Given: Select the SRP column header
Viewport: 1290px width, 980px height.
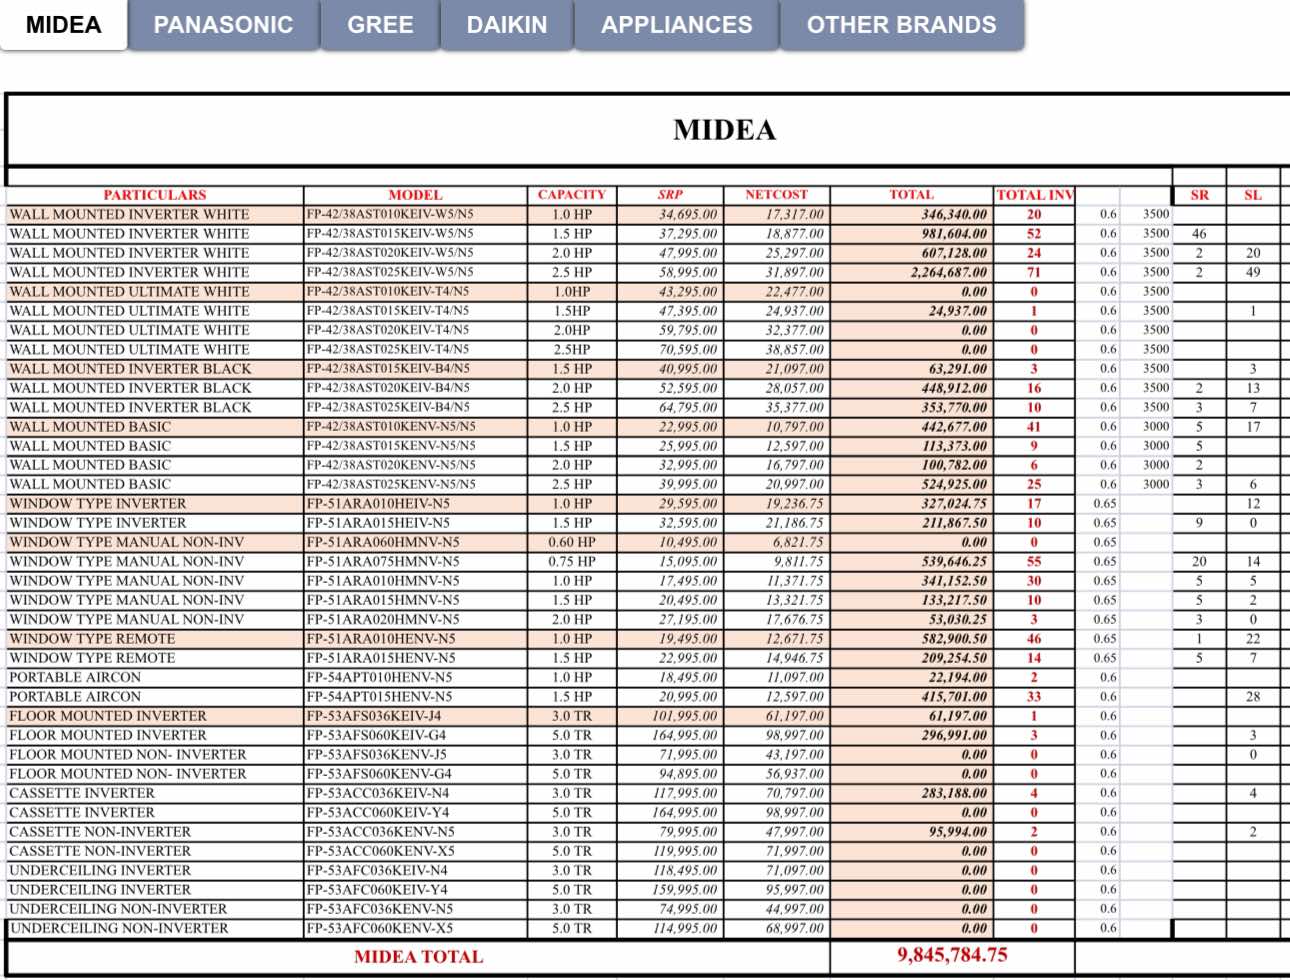Looking at the screenshot, I should 670,195.
